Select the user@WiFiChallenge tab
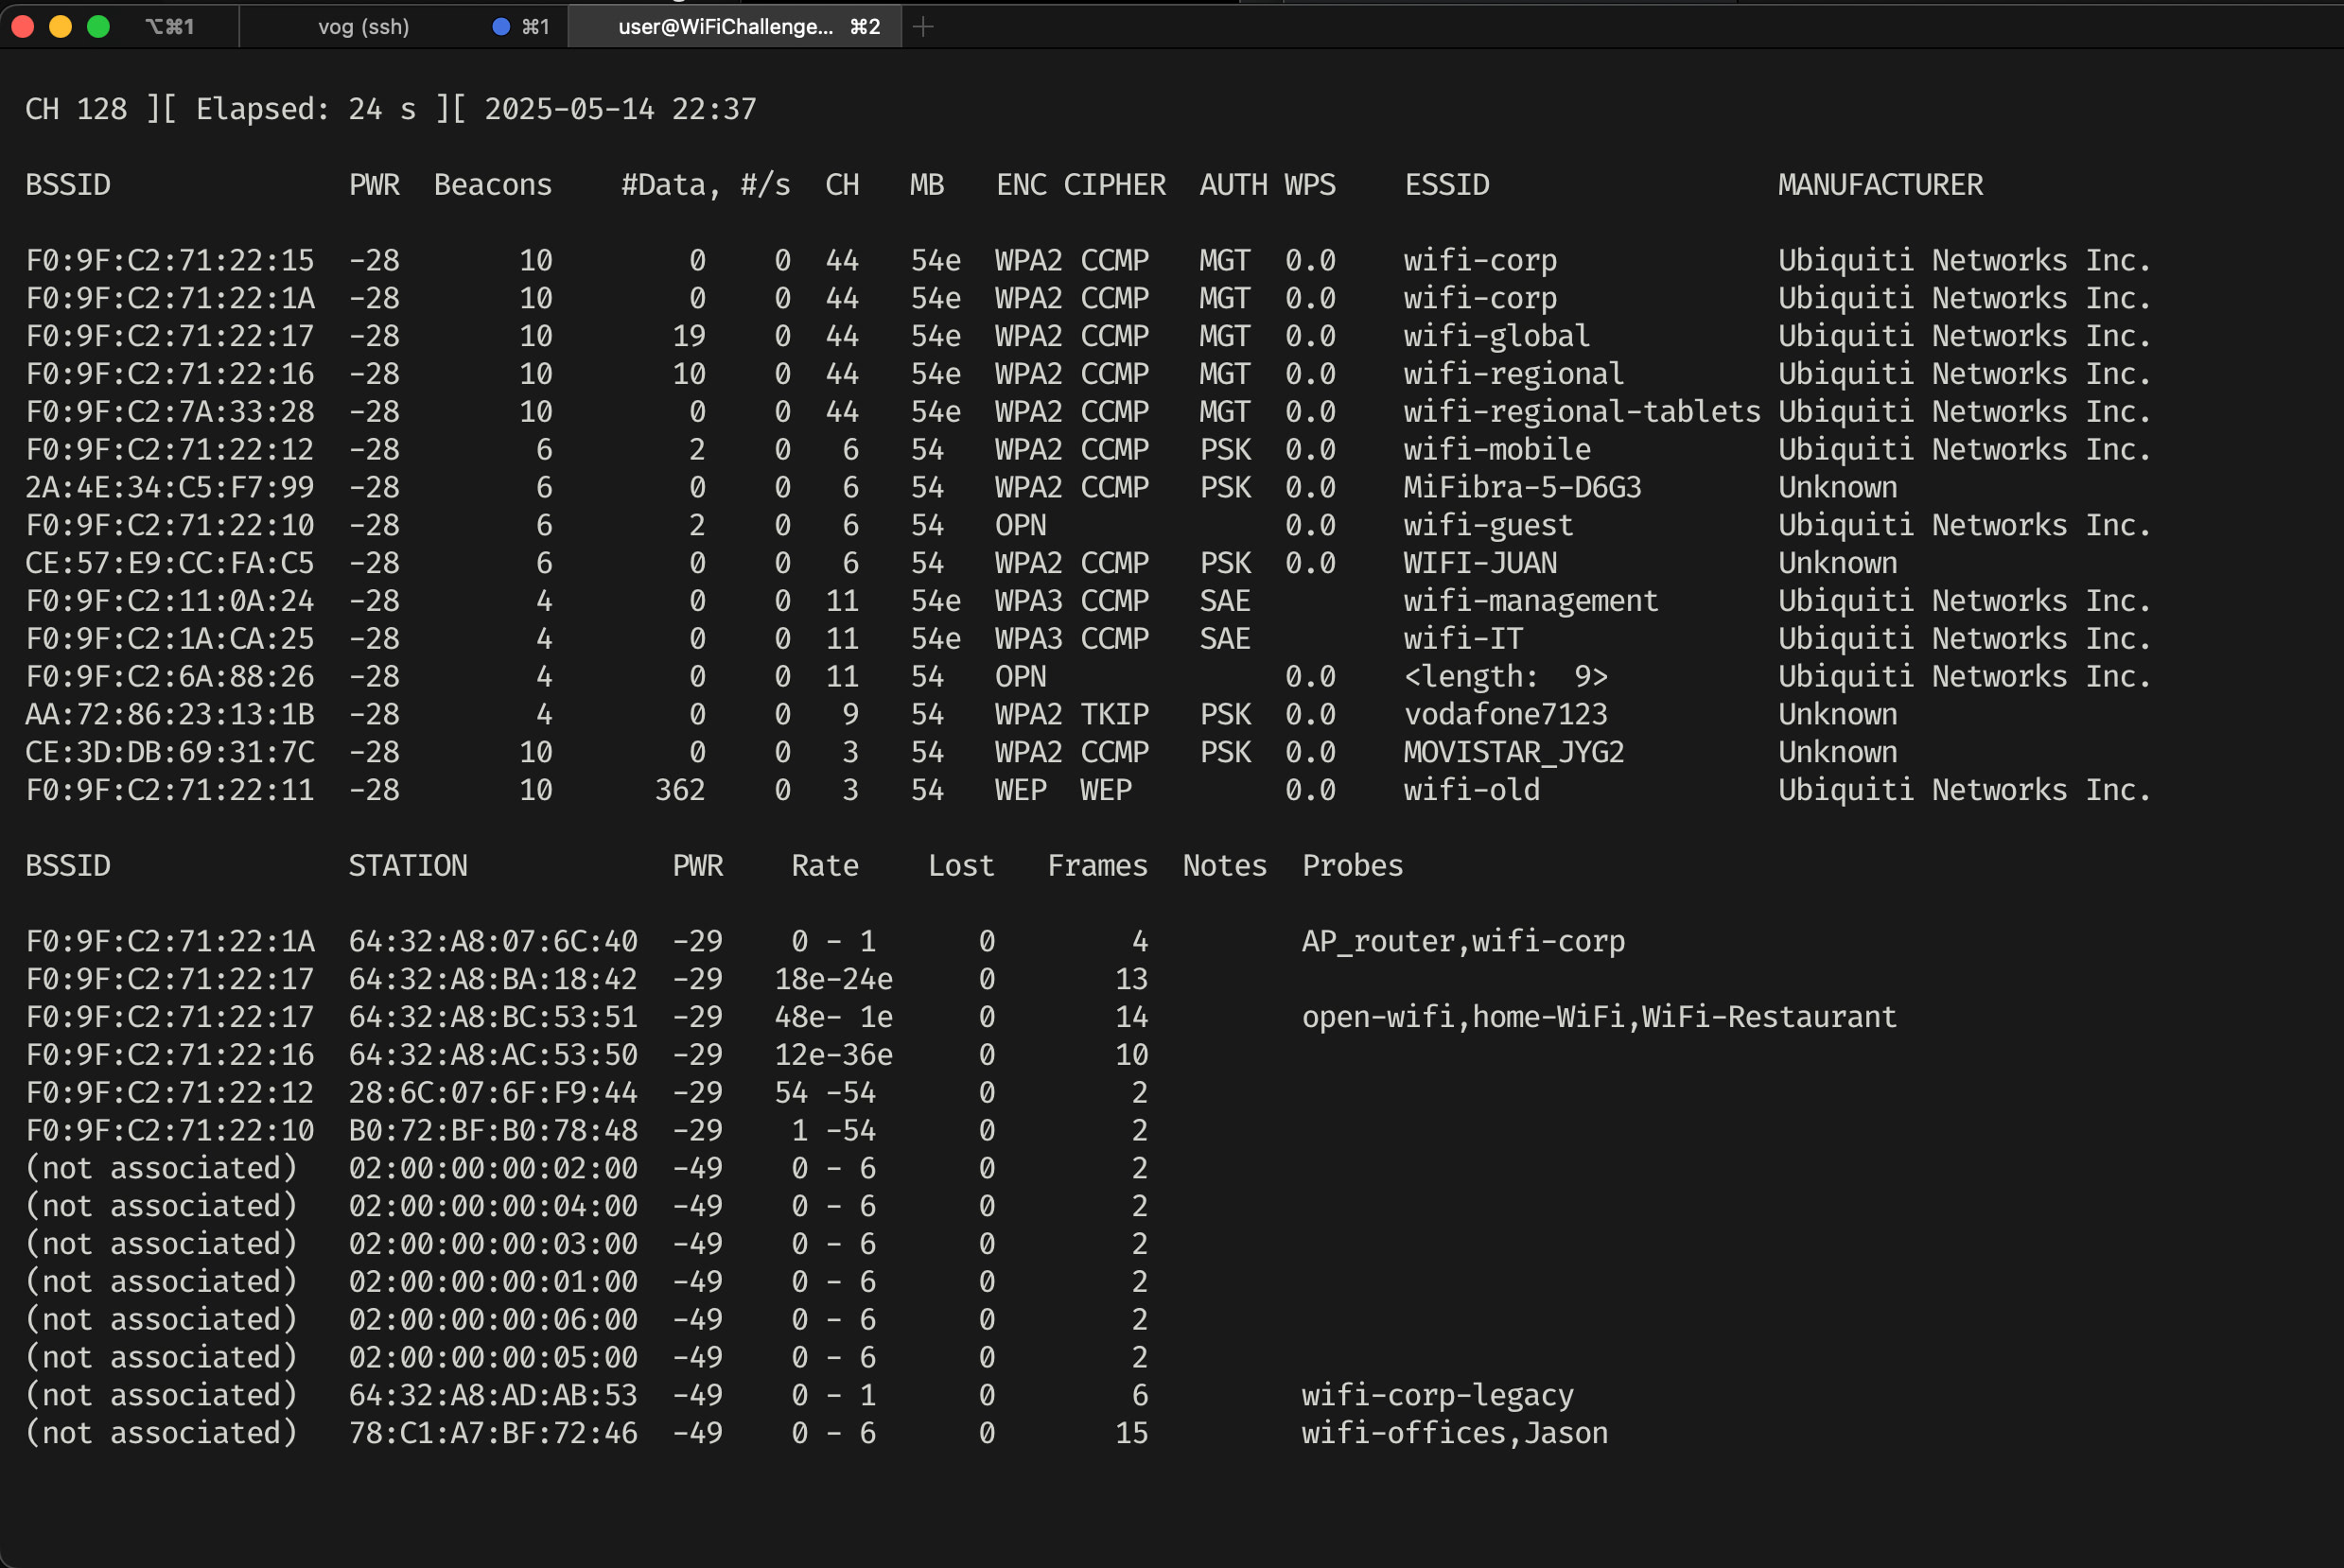This screenshot has width=2344, height=1568. [x=725, y=27]
